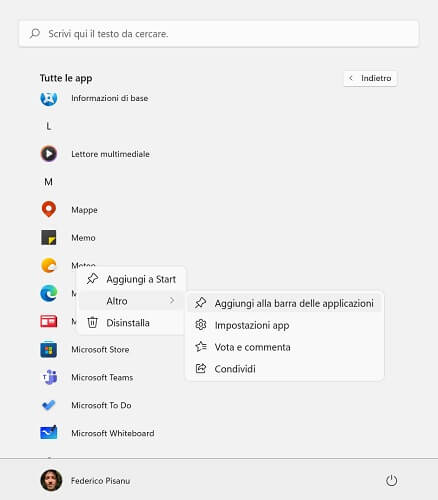Screen dimensions: 438x500
Task: Click the "Federico Pisanu" account name
Action: point(101,481)
